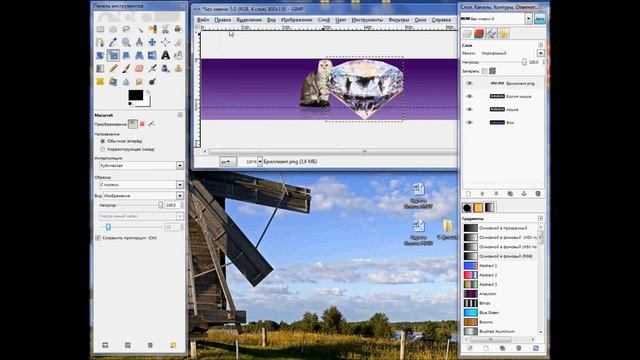This screenshot has width=640, height=360.
Task: Select the Ellipse Select tool
Action: tap(113, 29)
